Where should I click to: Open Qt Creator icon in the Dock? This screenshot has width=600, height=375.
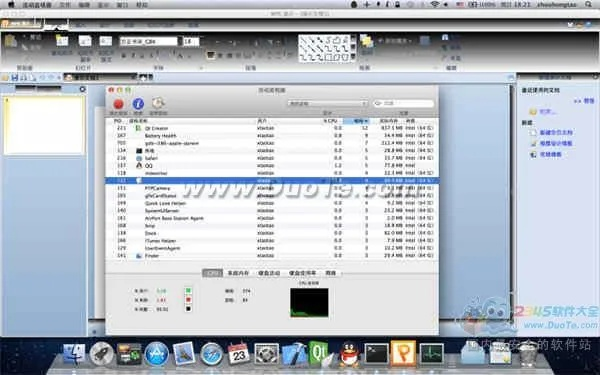tap(321, 353)
